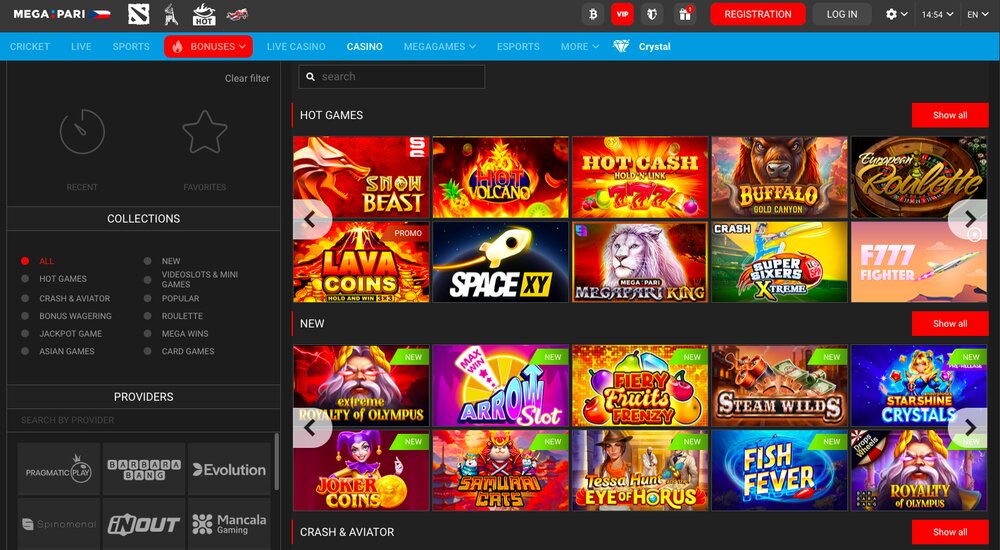This screenshot has width=1000, height=550.
Task: Select the Popular collection filter
Action: tap(172, 299)
